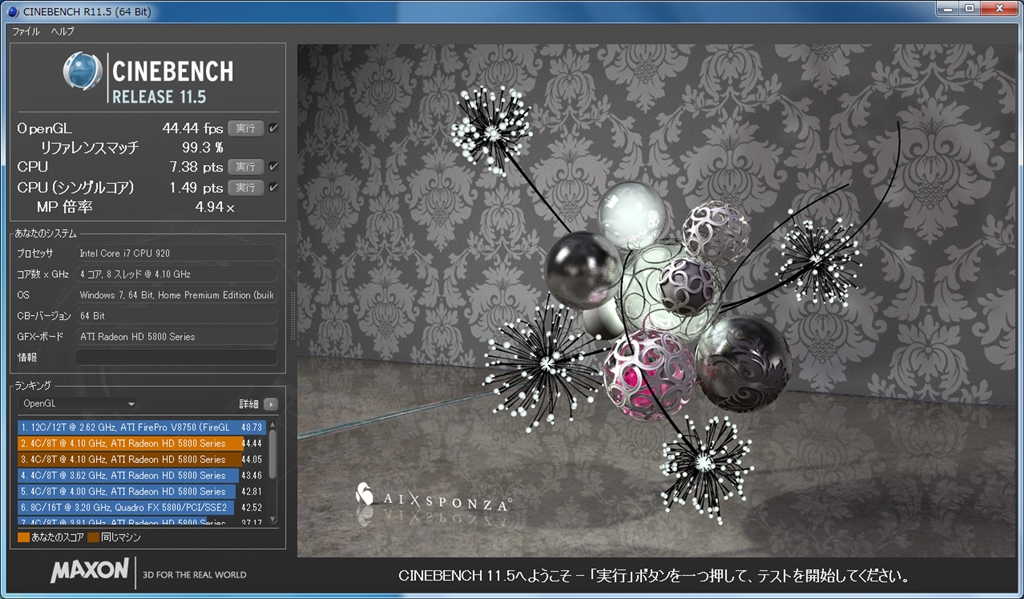Viewport: 1024px width, 599px height.
Task: Click the ranking list scroll up arrow
Action: (x=272, y=425)
